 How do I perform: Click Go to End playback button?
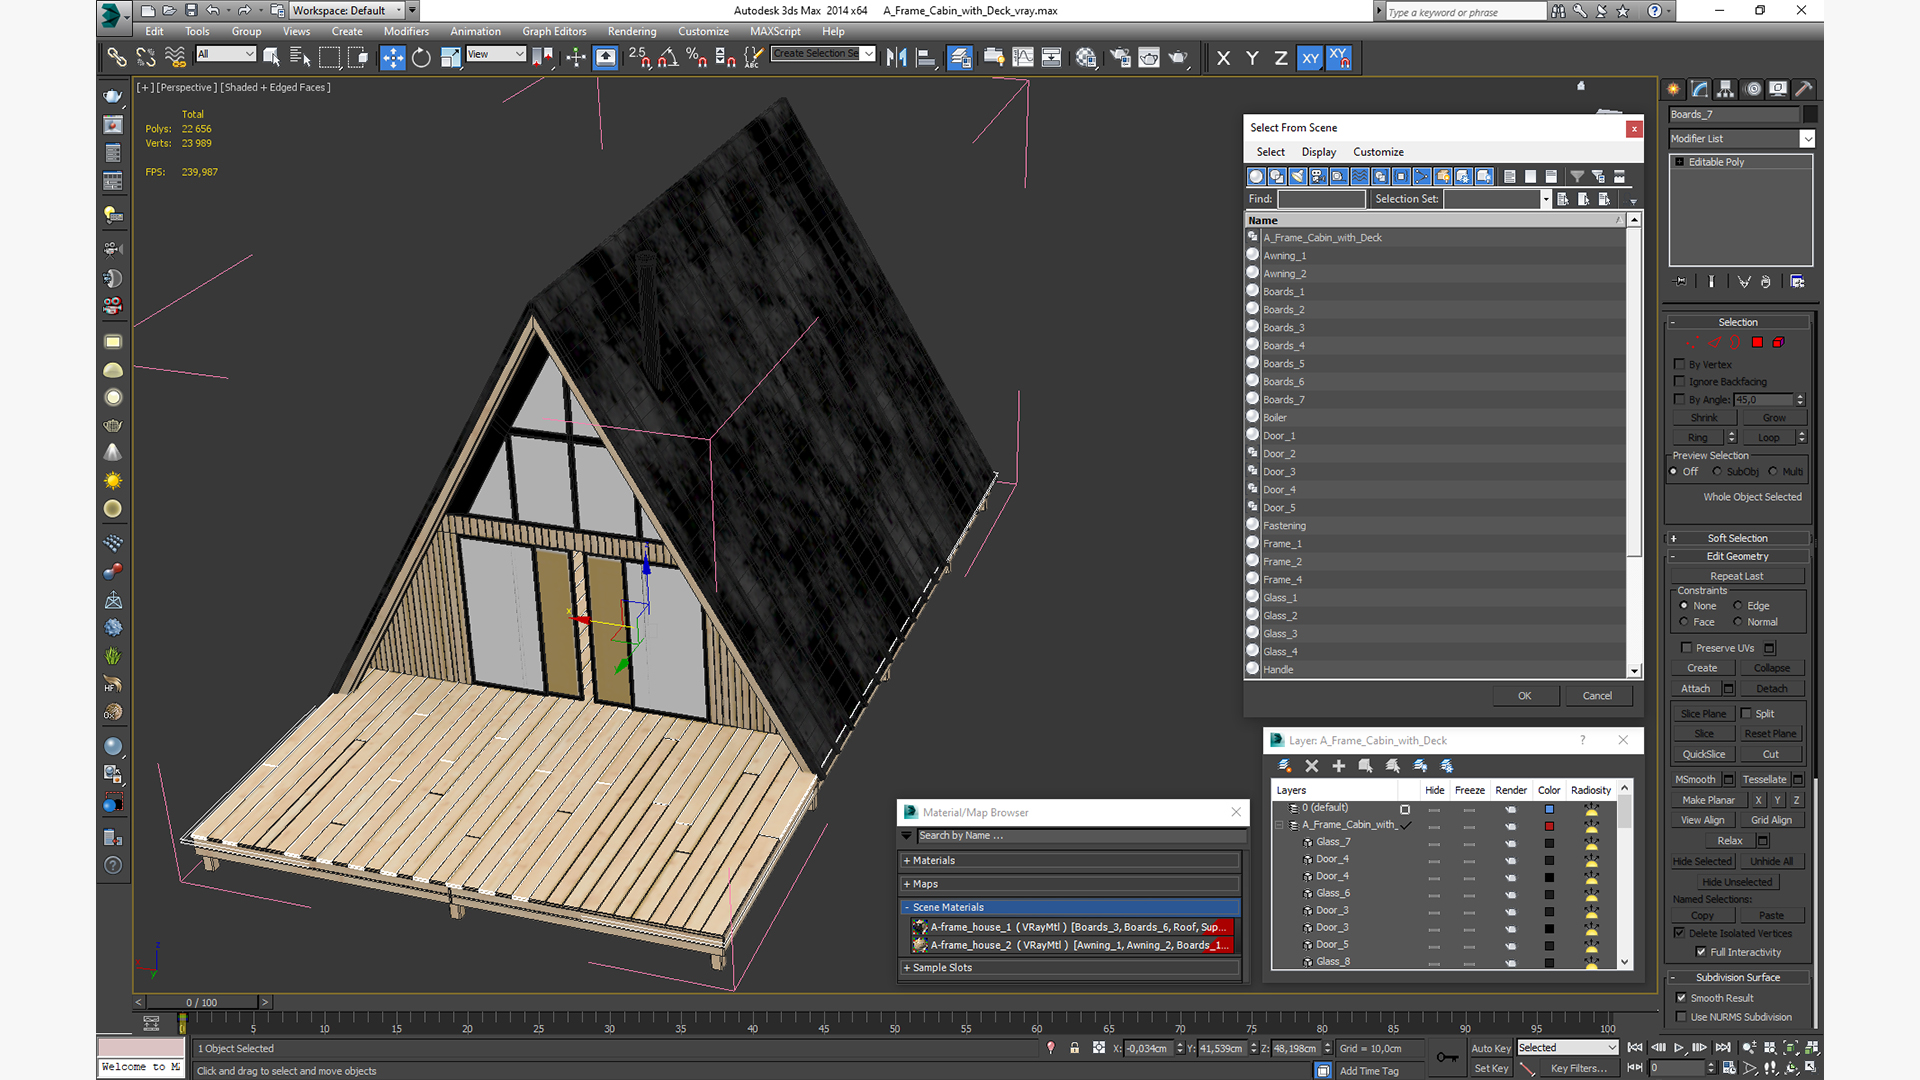point(1723,1048)
